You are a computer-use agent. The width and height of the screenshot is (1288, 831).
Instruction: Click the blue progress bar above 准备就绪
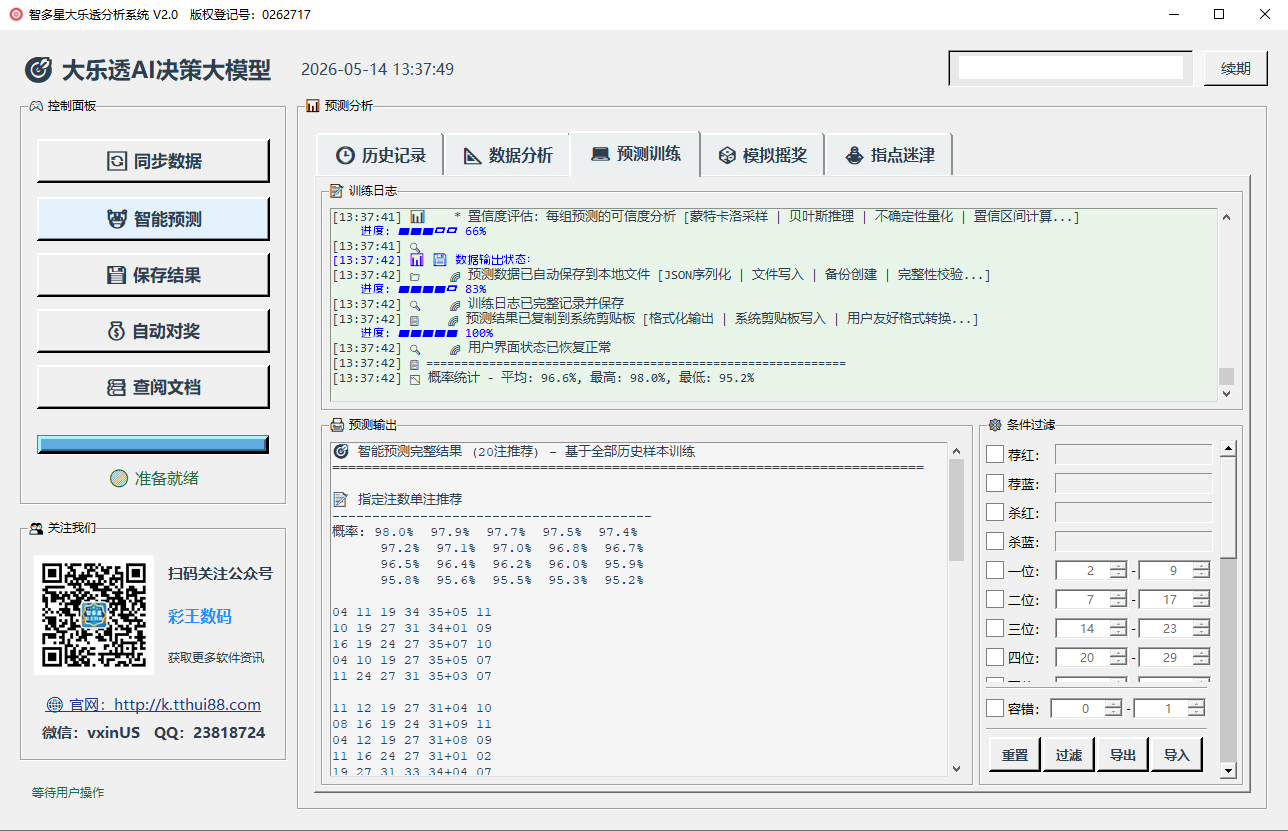pos(153,444)
